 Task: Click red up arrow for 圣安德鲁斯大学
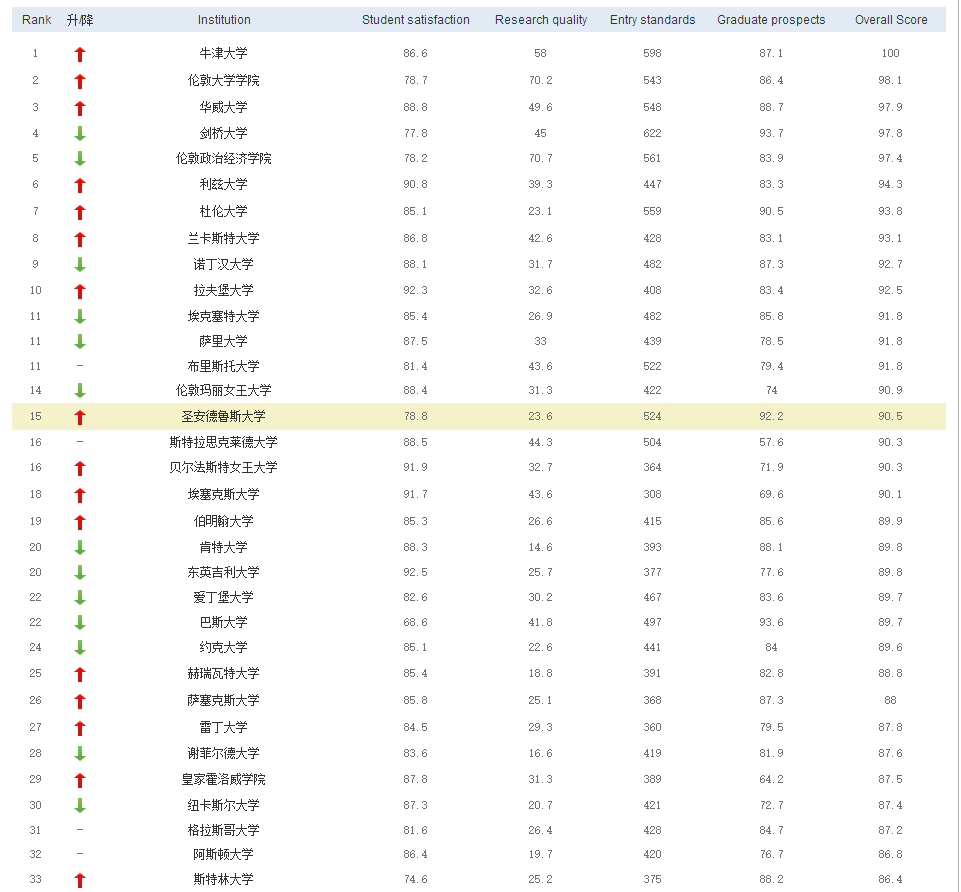[x=80, y=417]
